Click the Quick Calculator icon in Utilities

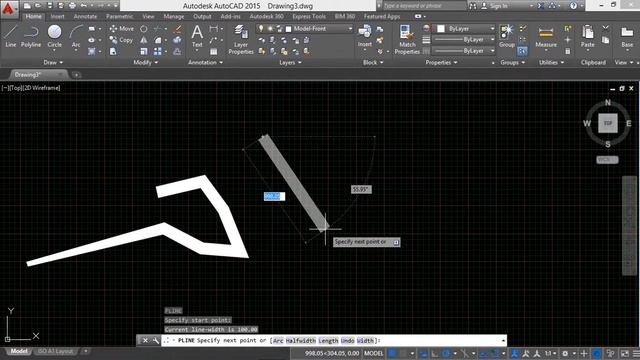(x=567, y=51)
